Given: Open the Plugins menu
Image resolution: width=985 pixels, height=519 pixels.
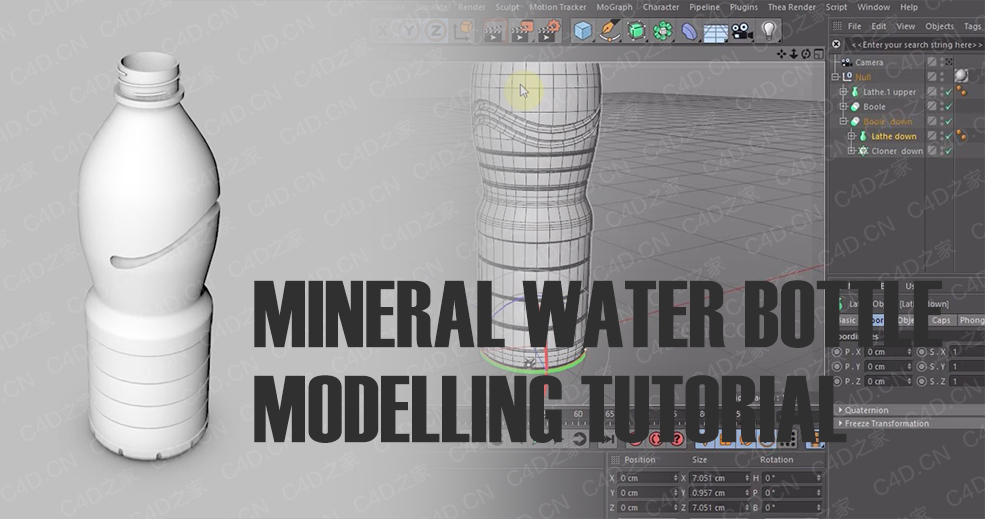Looking at the screenshot, I should 744,7.
